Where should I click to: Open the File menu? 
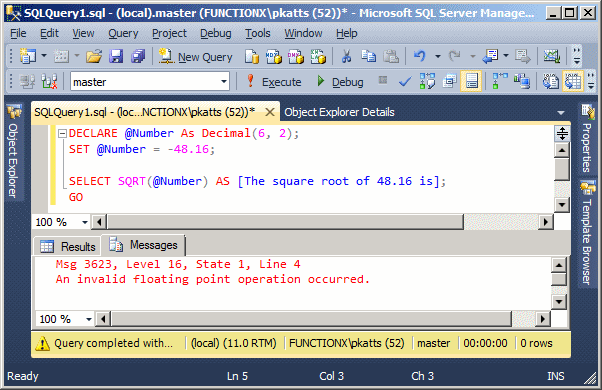tap(18, 34)
